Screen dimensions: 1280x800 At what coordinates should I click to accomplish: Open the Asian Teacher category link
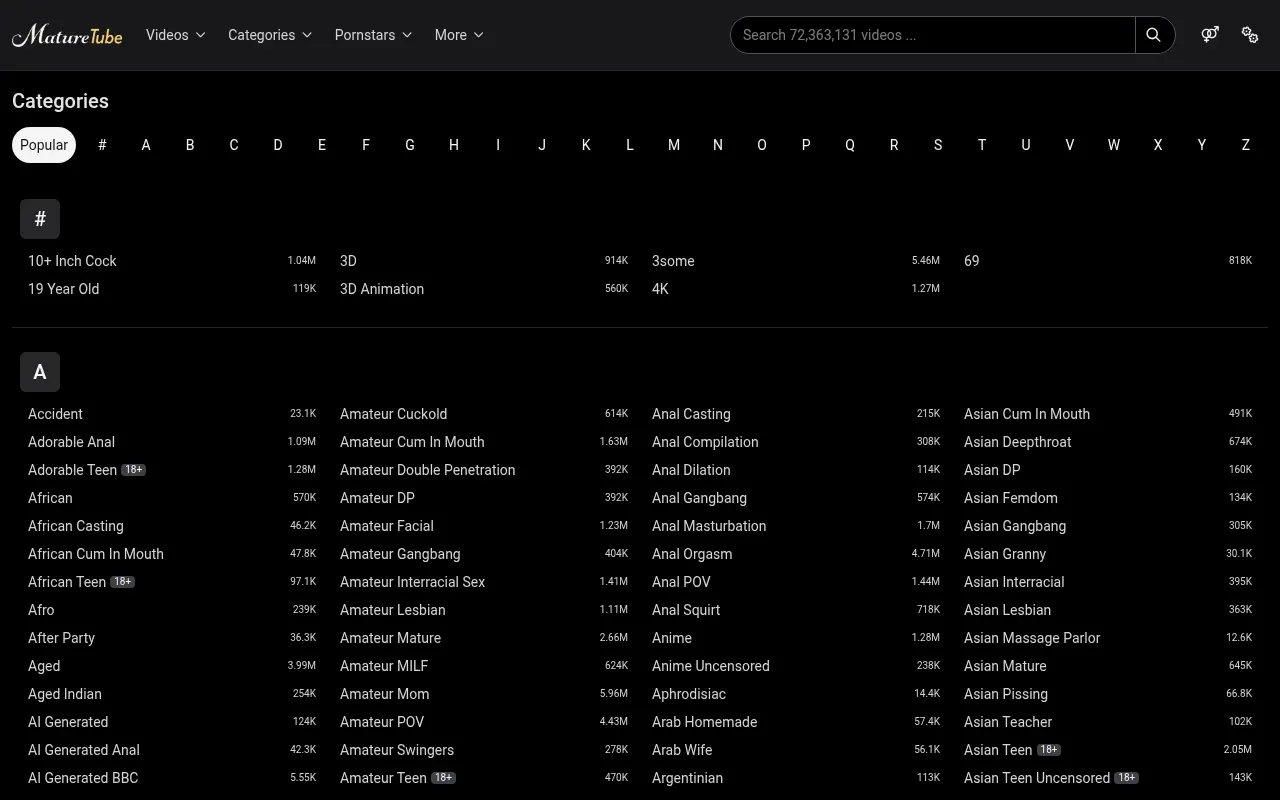1008,722
